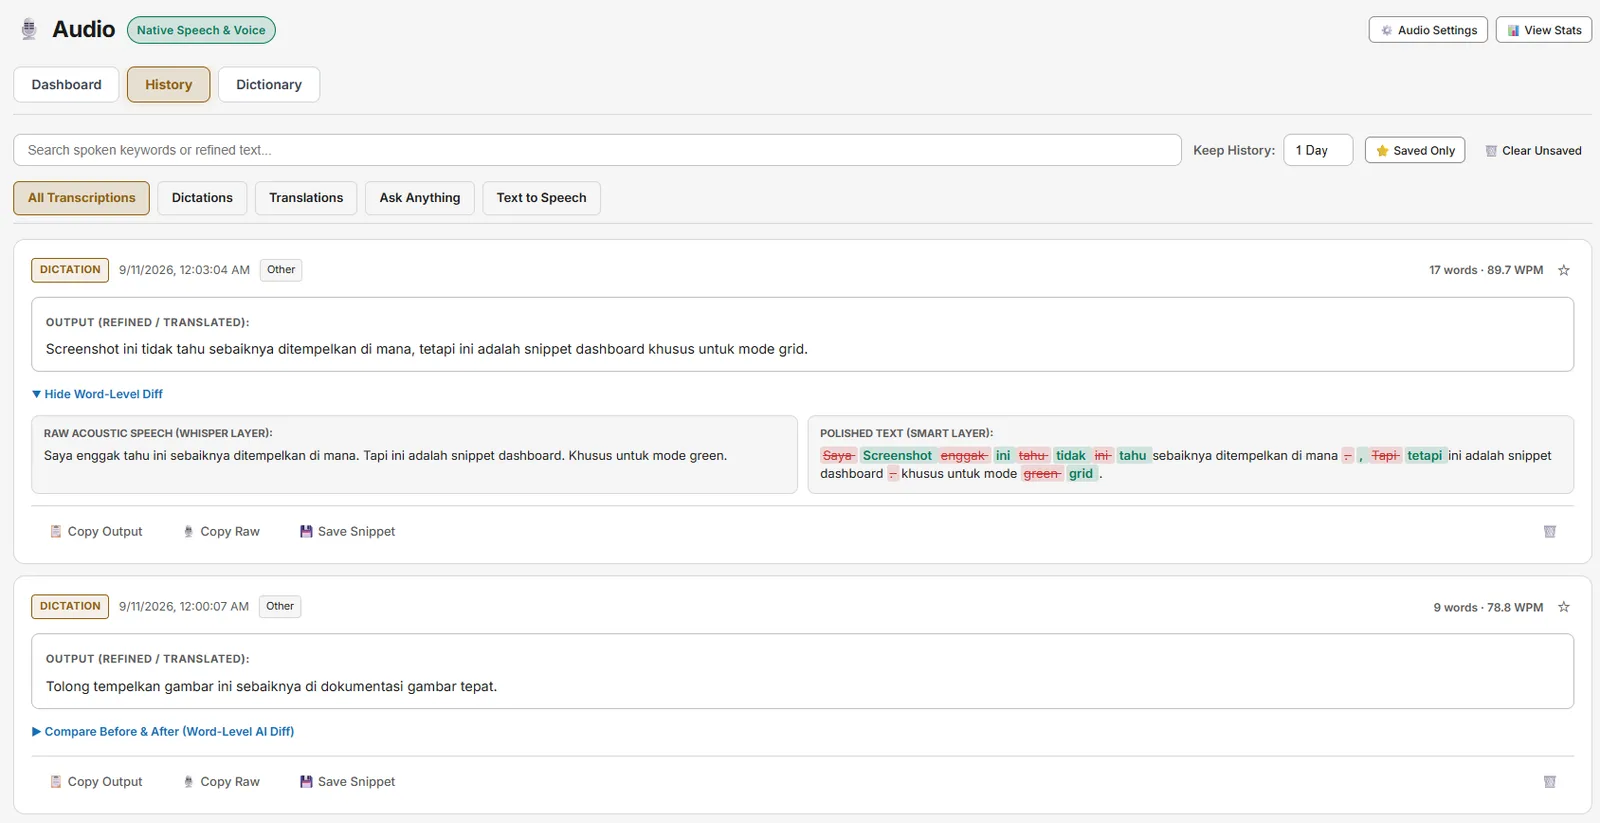Star the 12:03:04 AM dictation entry
The image size is (1600, 823).
[1564, 270]
